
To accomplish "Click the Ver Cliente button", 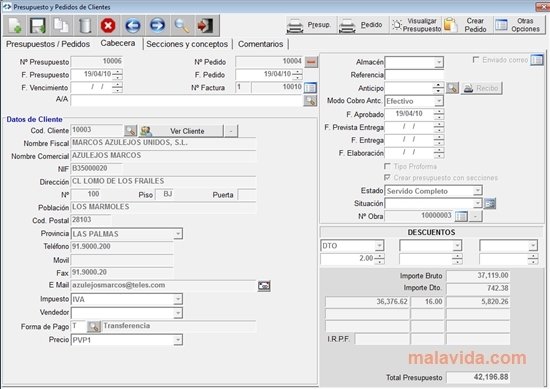I will 181,131.
